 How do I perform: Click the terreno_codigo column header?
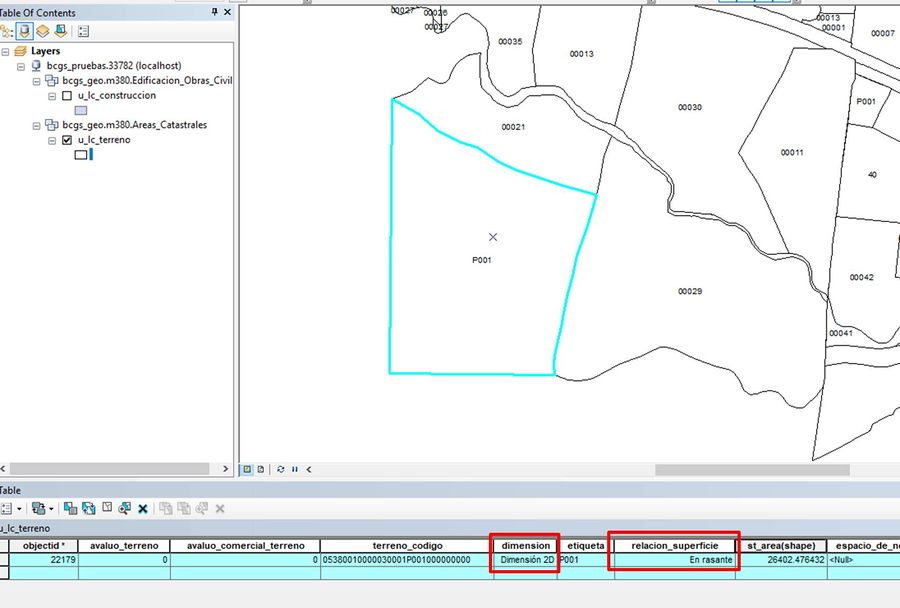(407, 545)
